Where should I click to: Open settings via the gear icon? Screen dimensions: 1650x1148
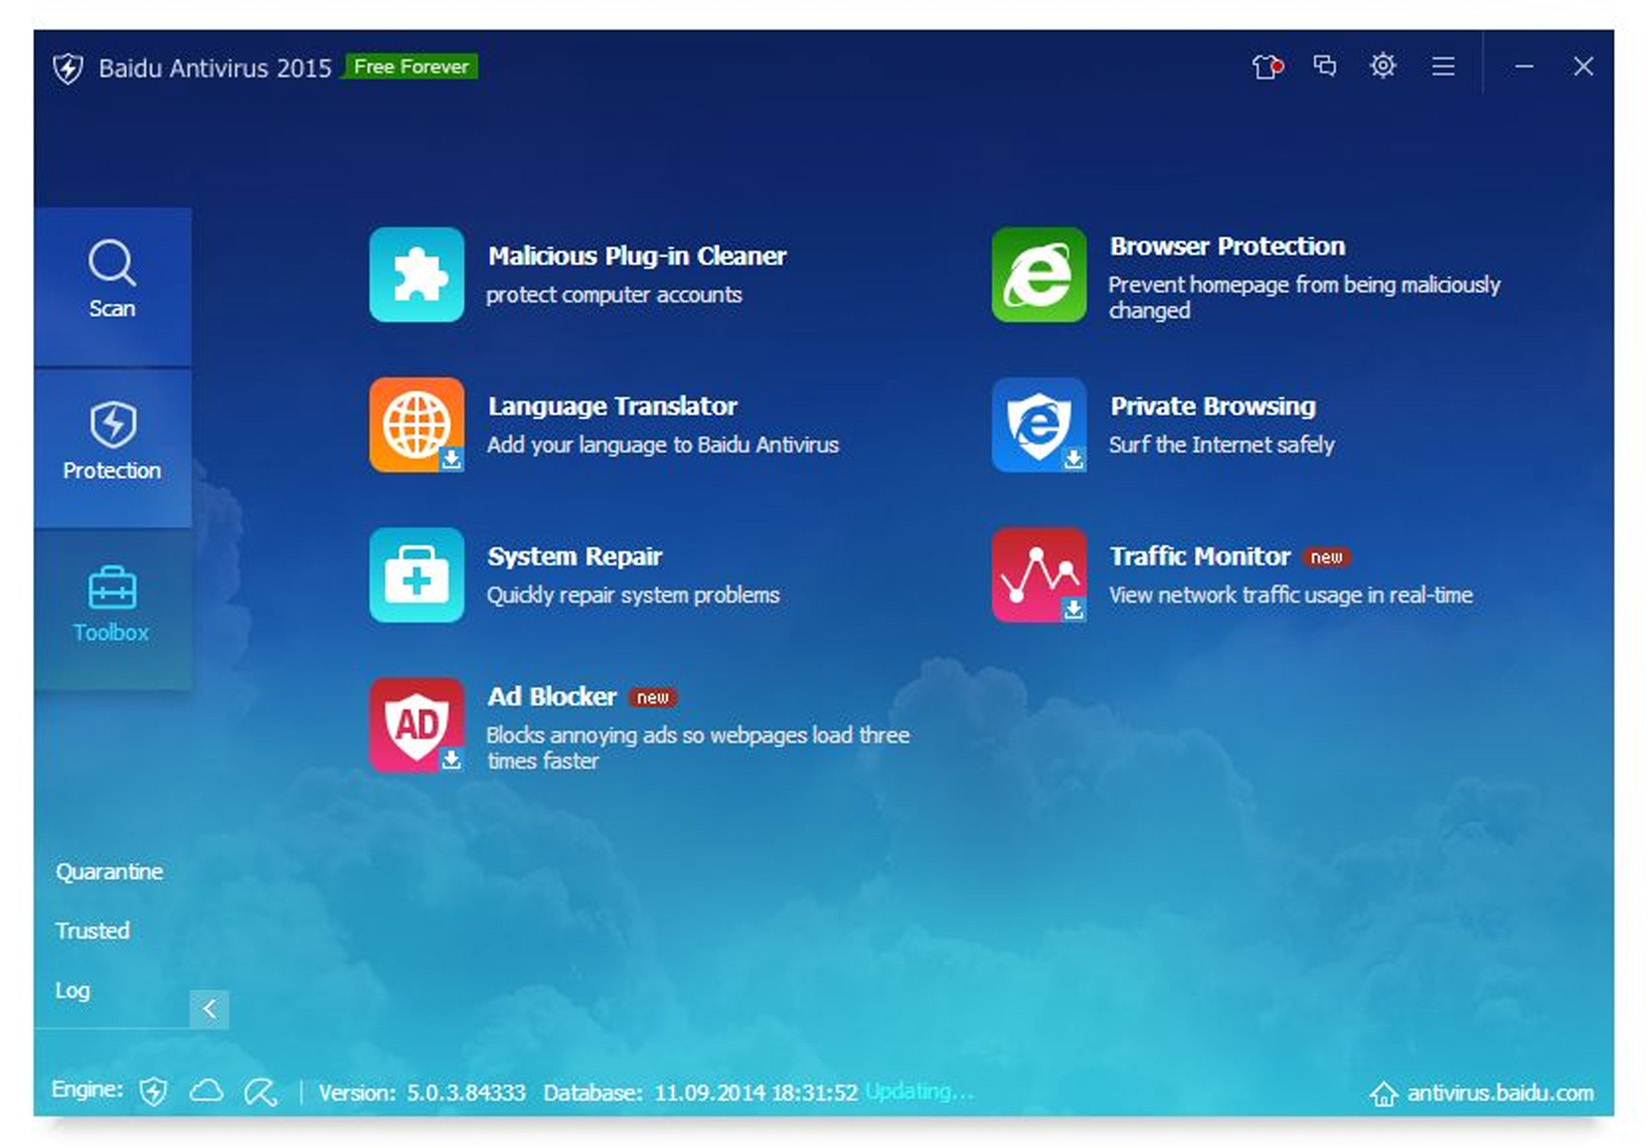click(1383, 66)
